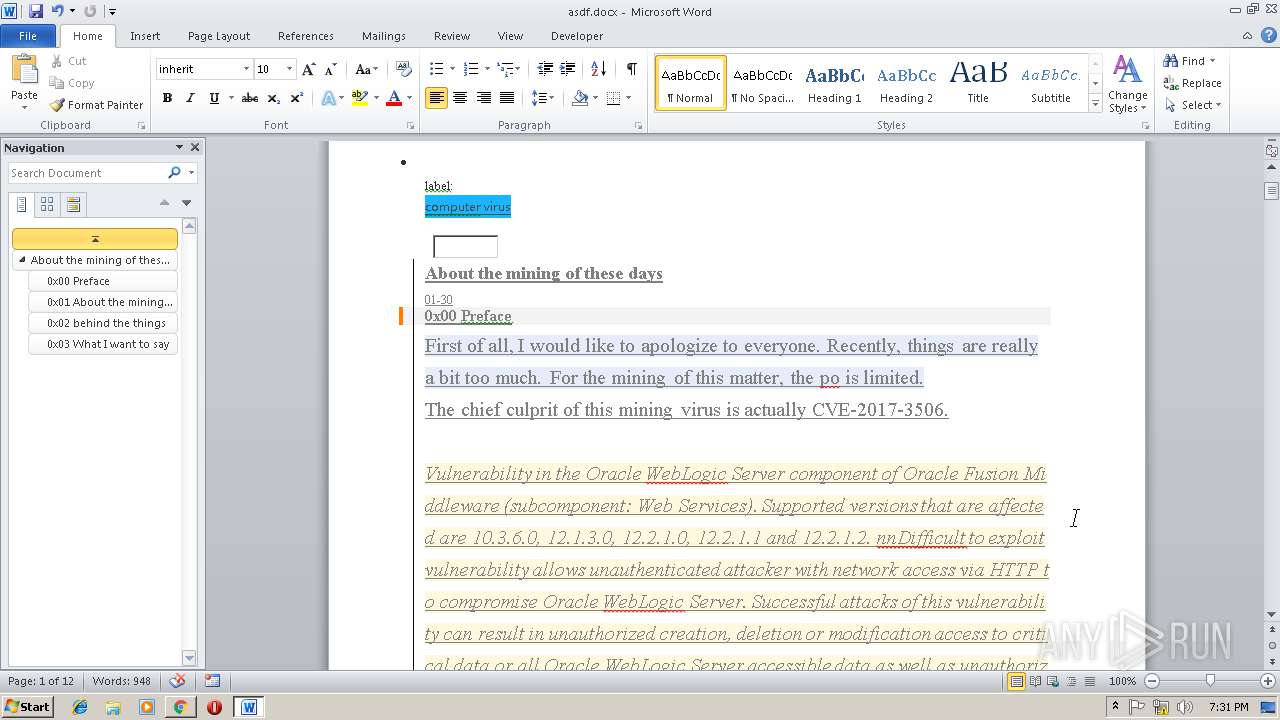The height and width of the screenshot is (720, 1280).
Task: Click the zoom slider handle
Action: [x=1210, y=681]
